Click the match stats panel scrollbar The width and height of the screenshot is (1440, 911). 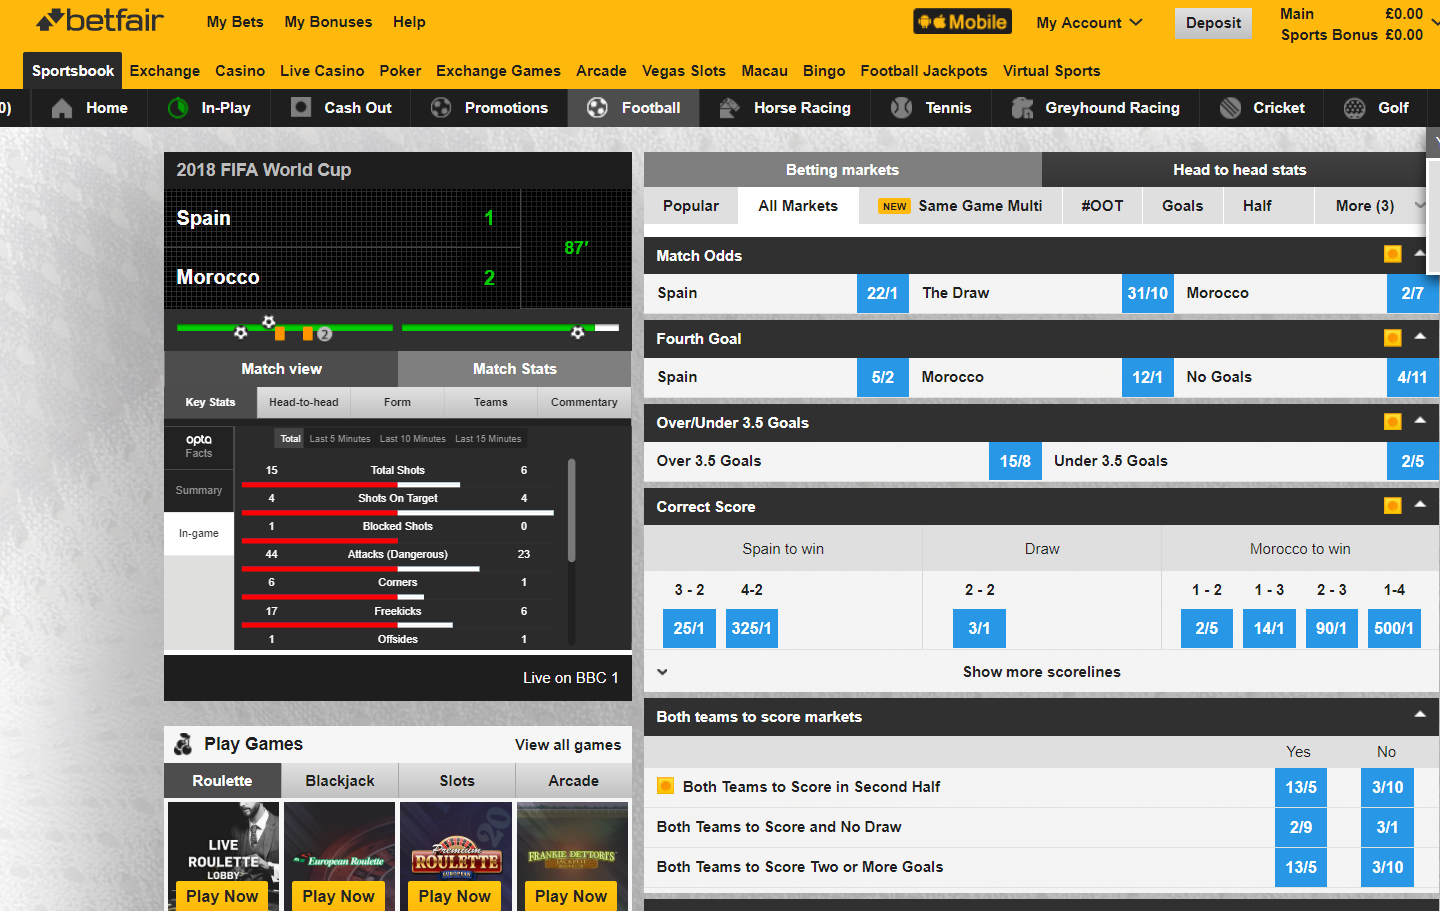point(572,510)
